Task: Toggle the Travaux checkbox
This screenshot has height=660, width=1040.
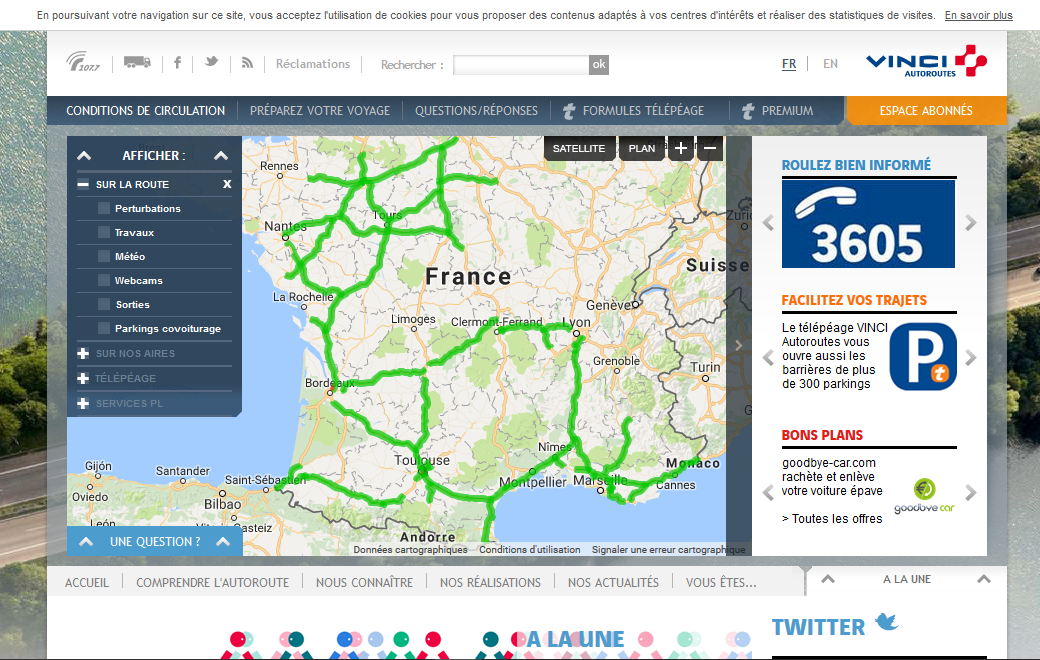Action: click(x=103, y=232)
